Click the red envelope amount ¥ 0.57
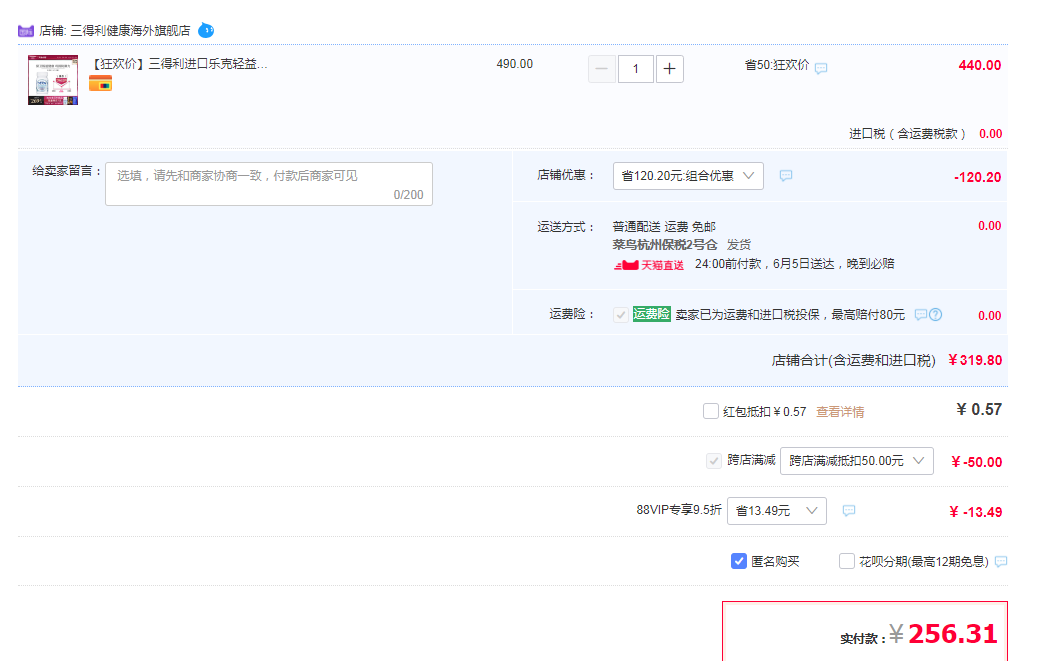1041x661 pixels. pos(979,409)
